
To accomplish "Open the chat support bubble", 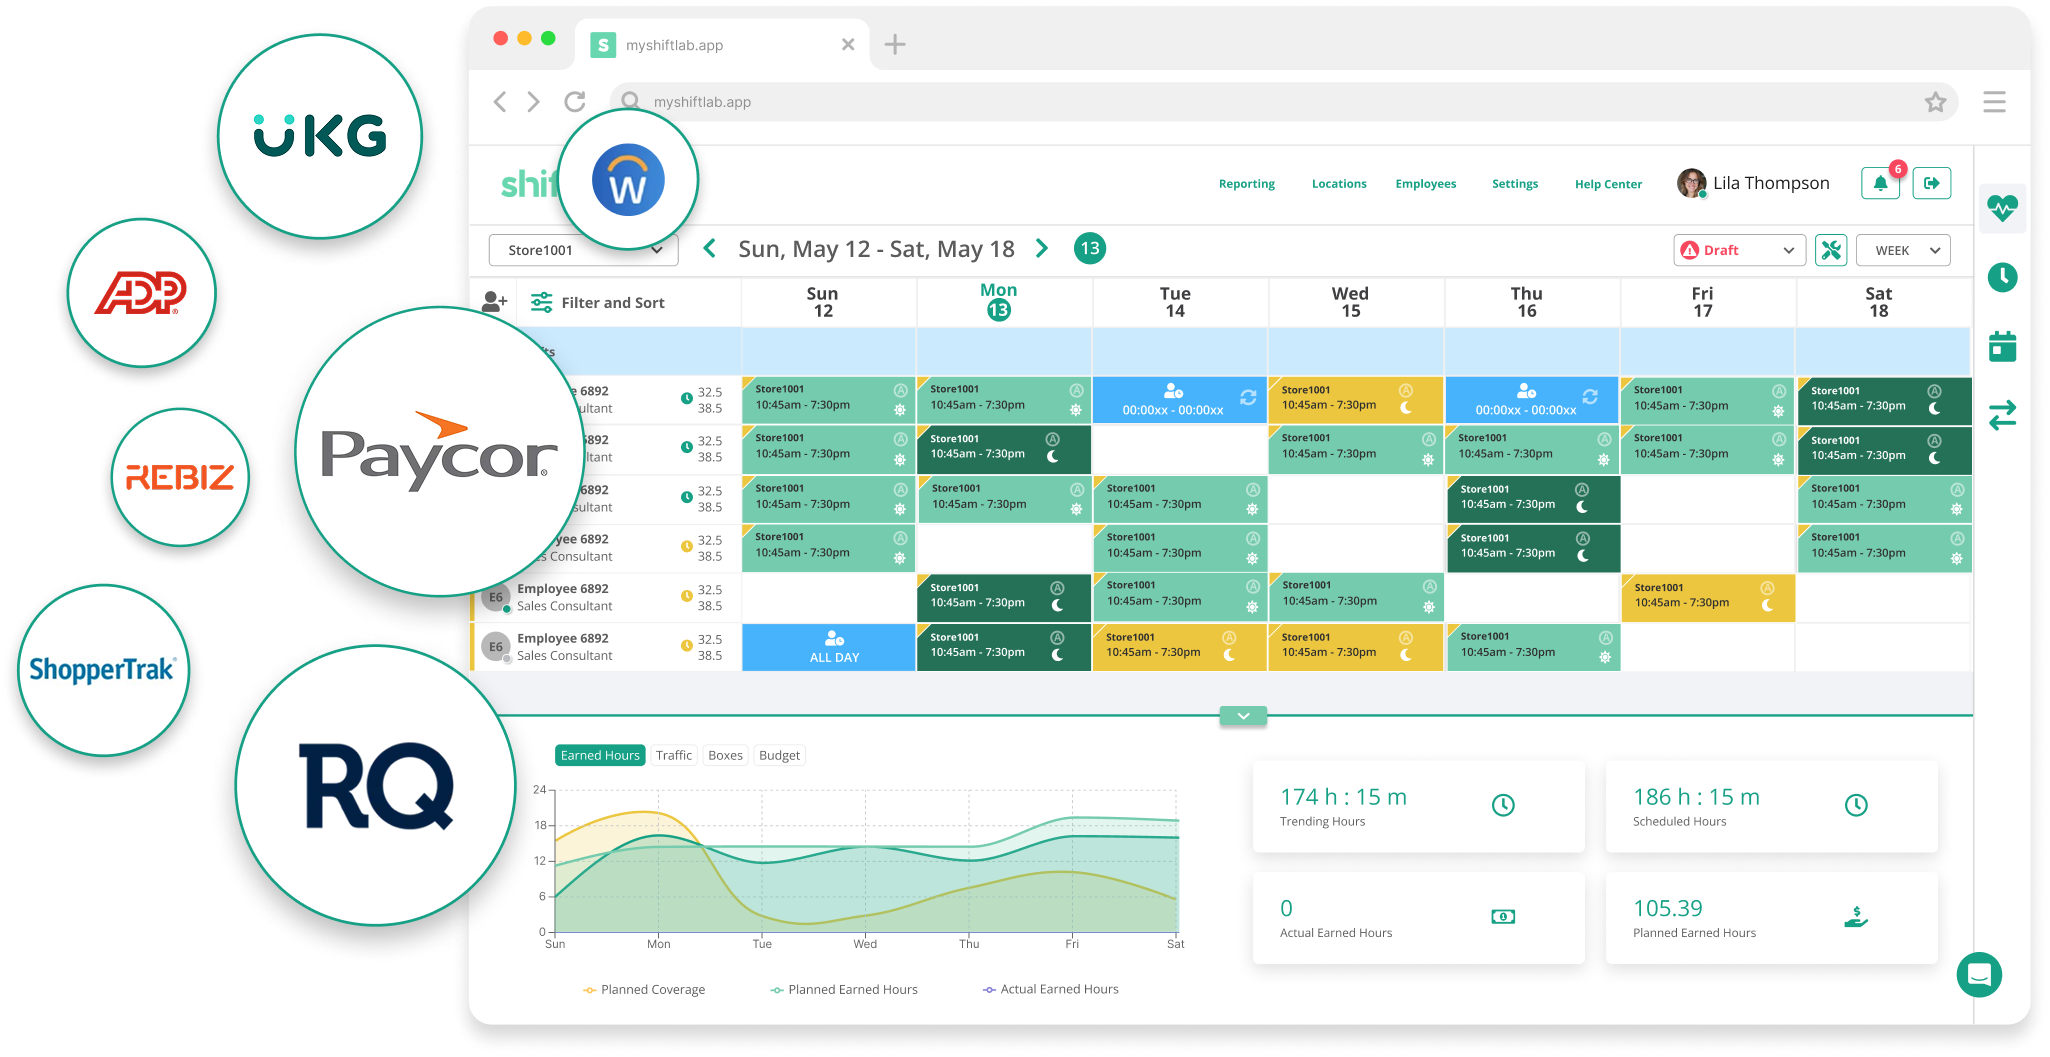I will [1979, 974].
